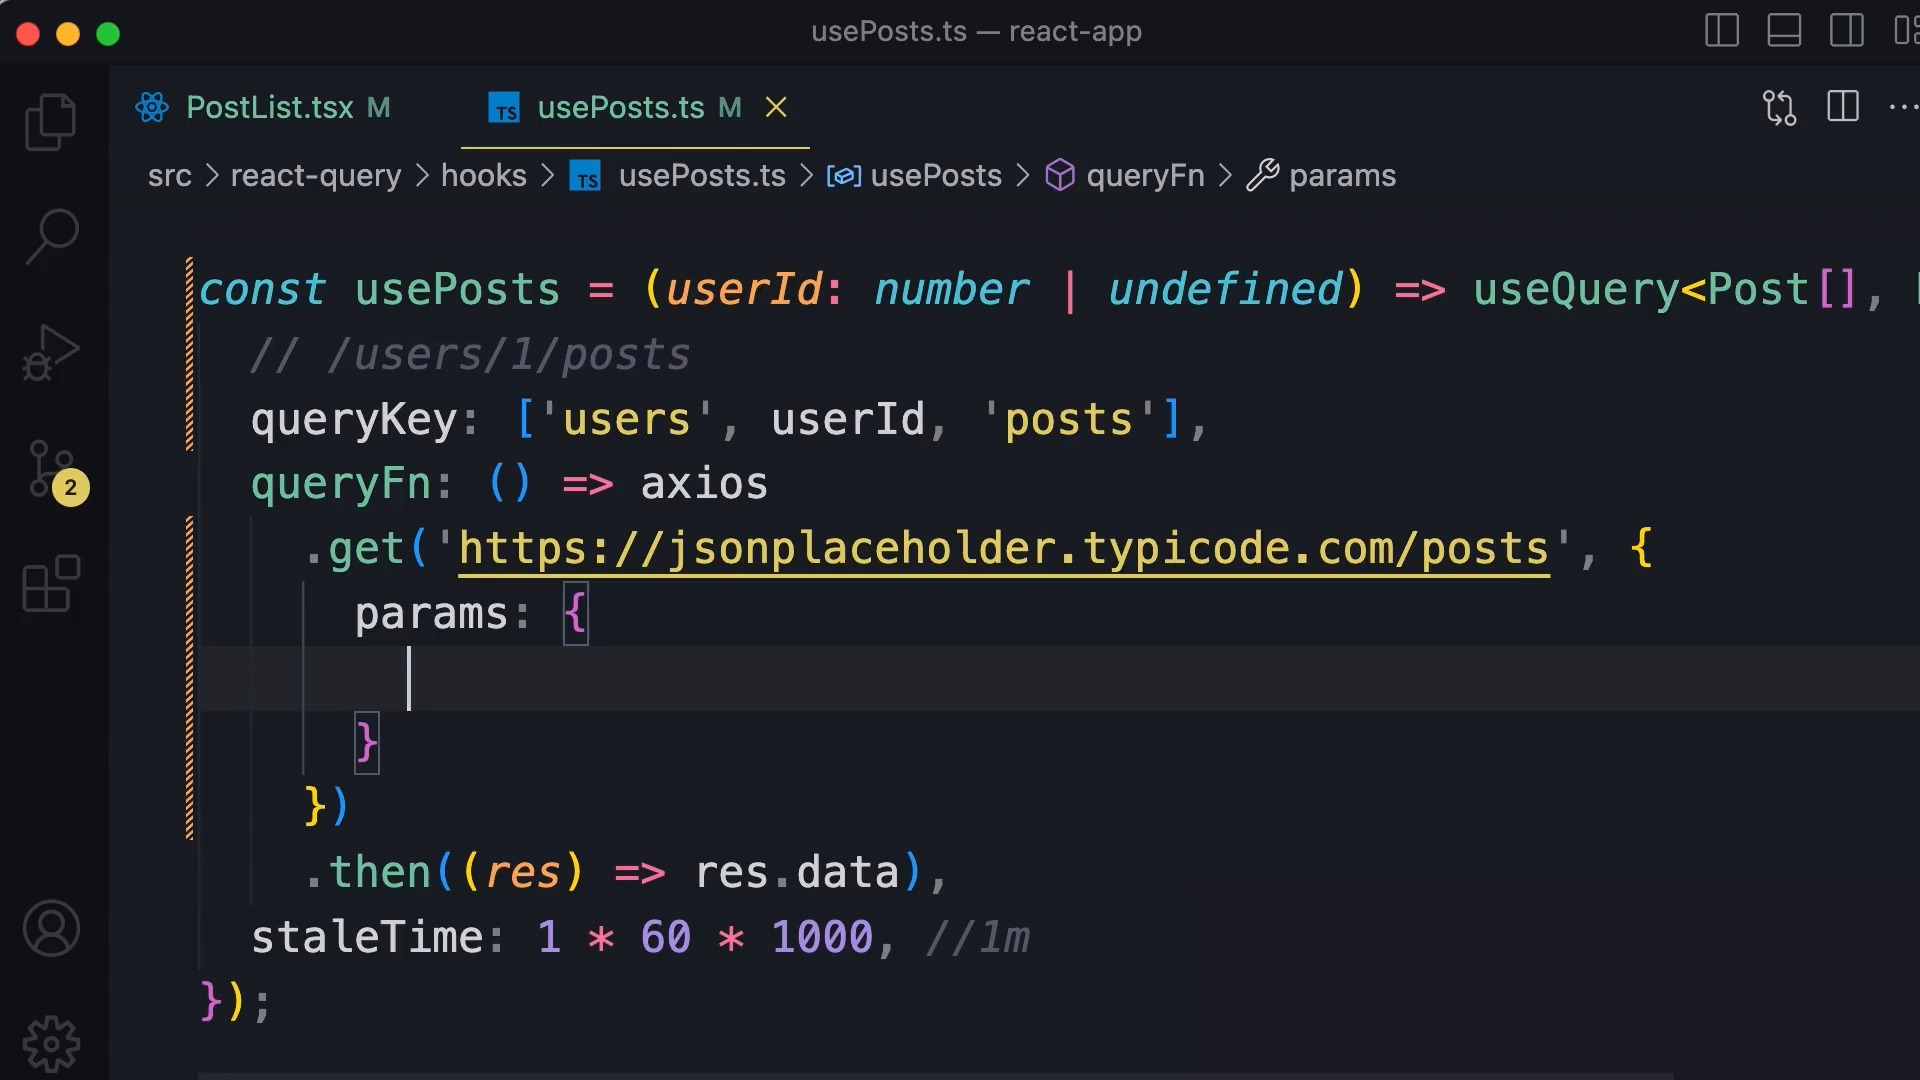This screenshot has width=1920, height=1080.
Task: Click the '.then' method call
Action: coord(367,872)
